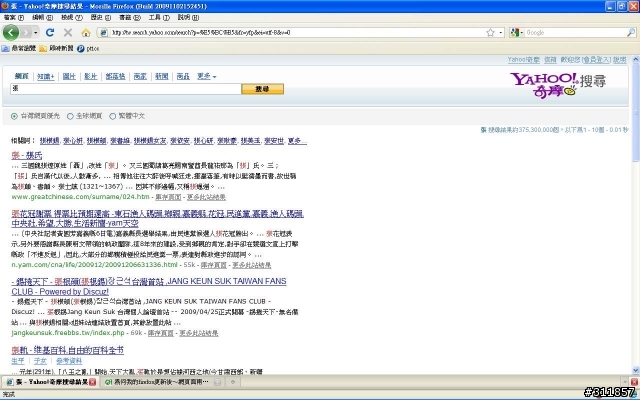Switch to 新聞 news search

click(162, 76)
